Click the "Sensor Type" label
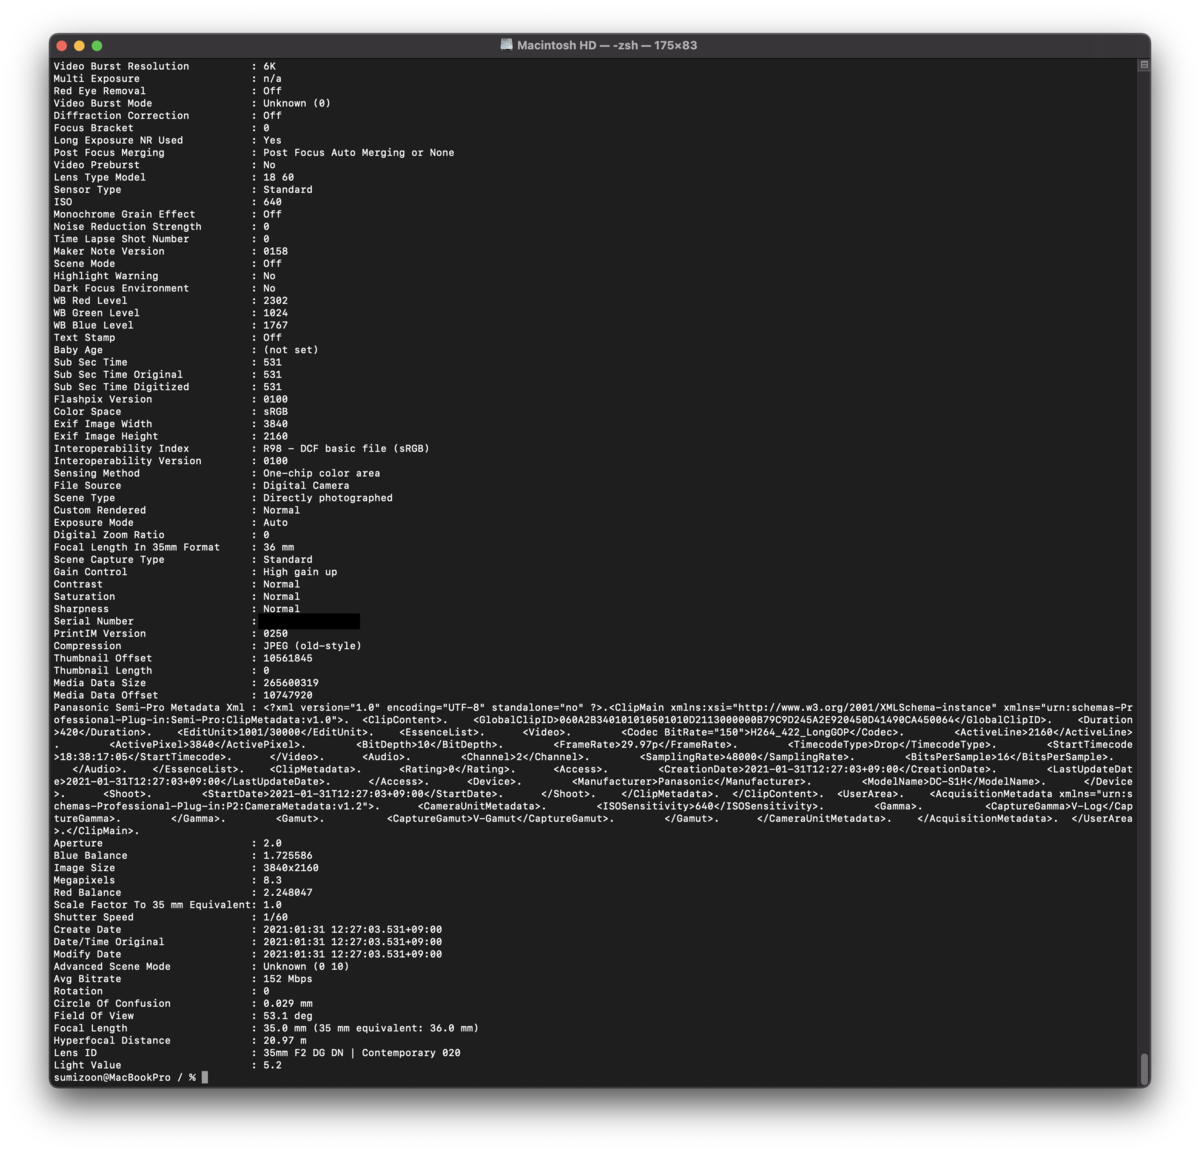Image resolution: width=1200 pixels, height=1153 pixels. tap(88, 190)
